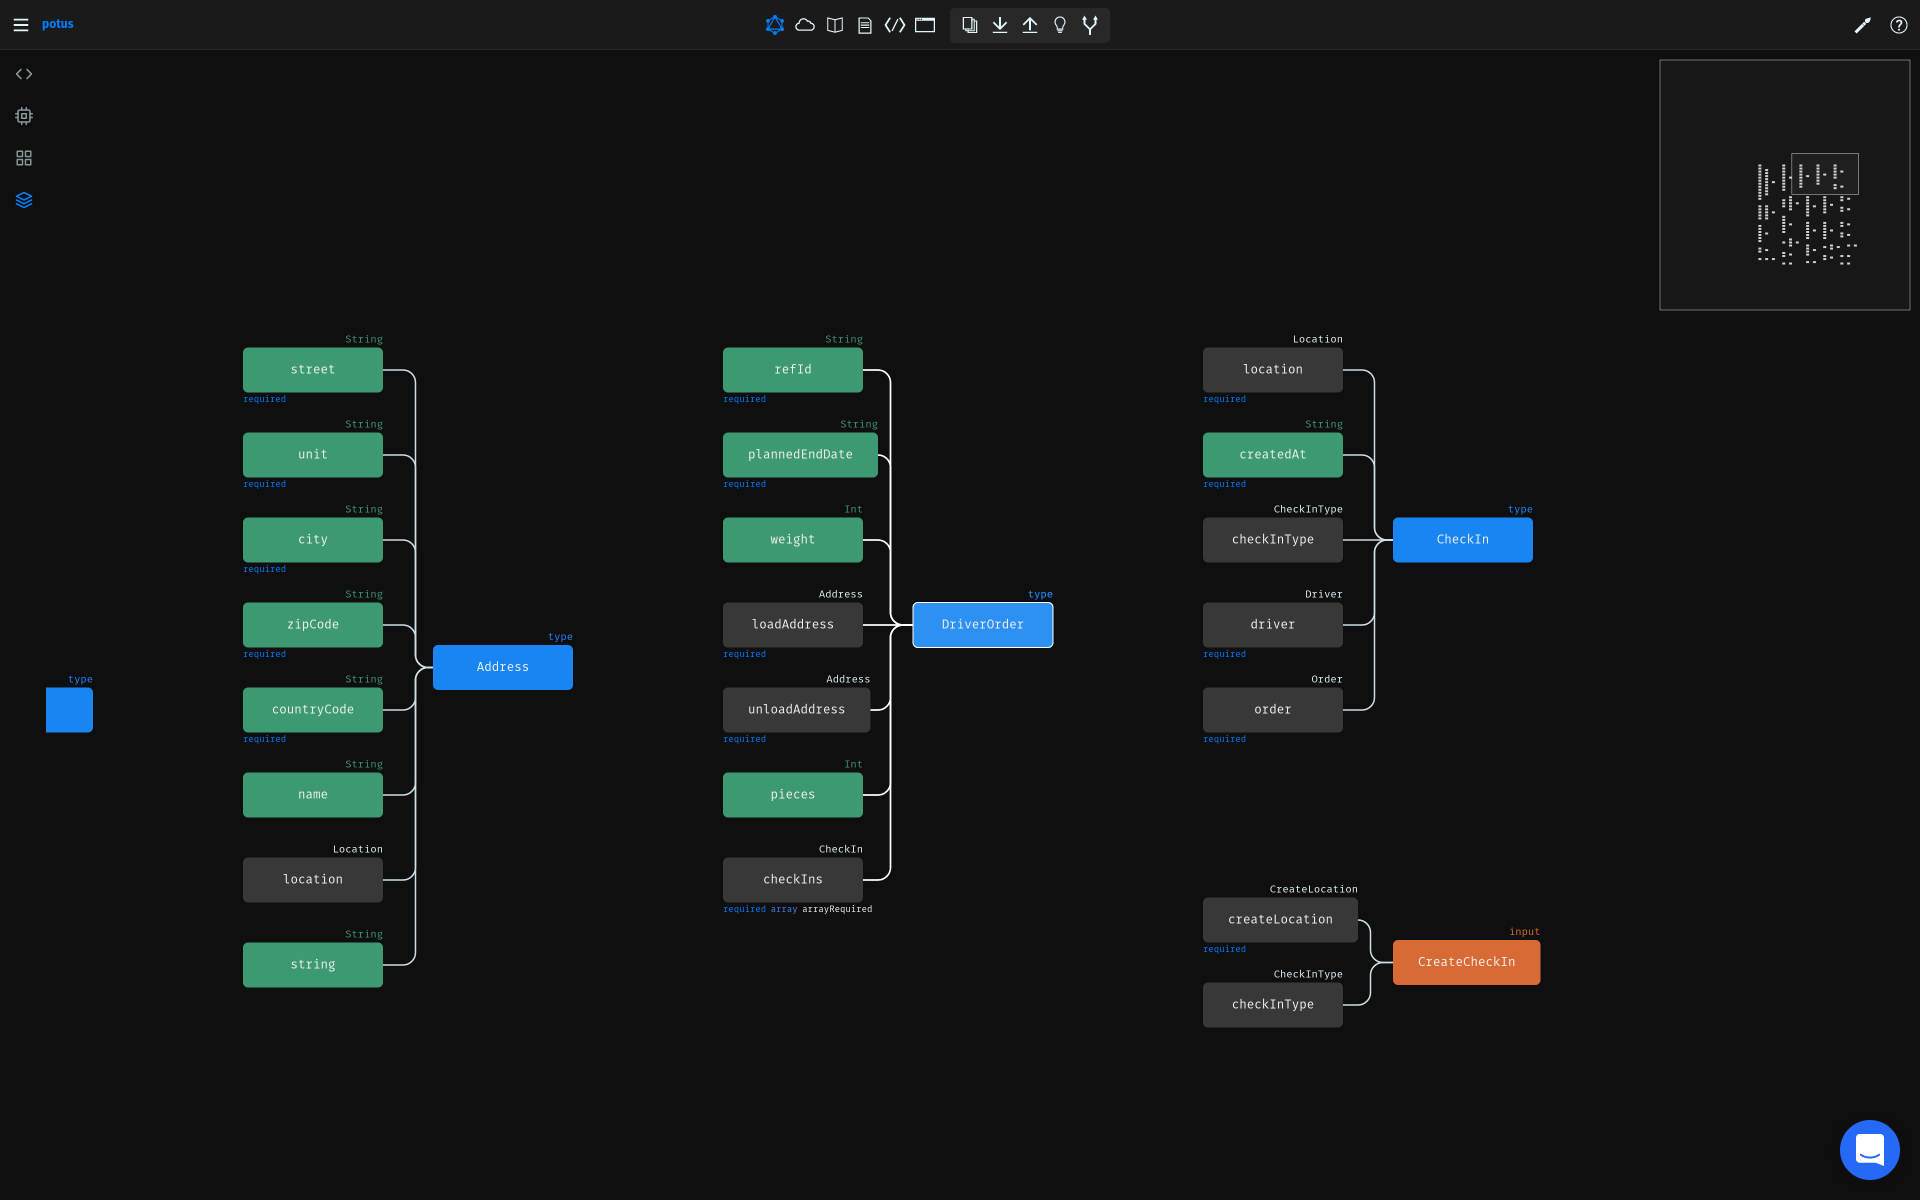Screen dimensions: 1920x1200
Task: Open the code brackets icon in top toolbar
Action: pos(895,25)
